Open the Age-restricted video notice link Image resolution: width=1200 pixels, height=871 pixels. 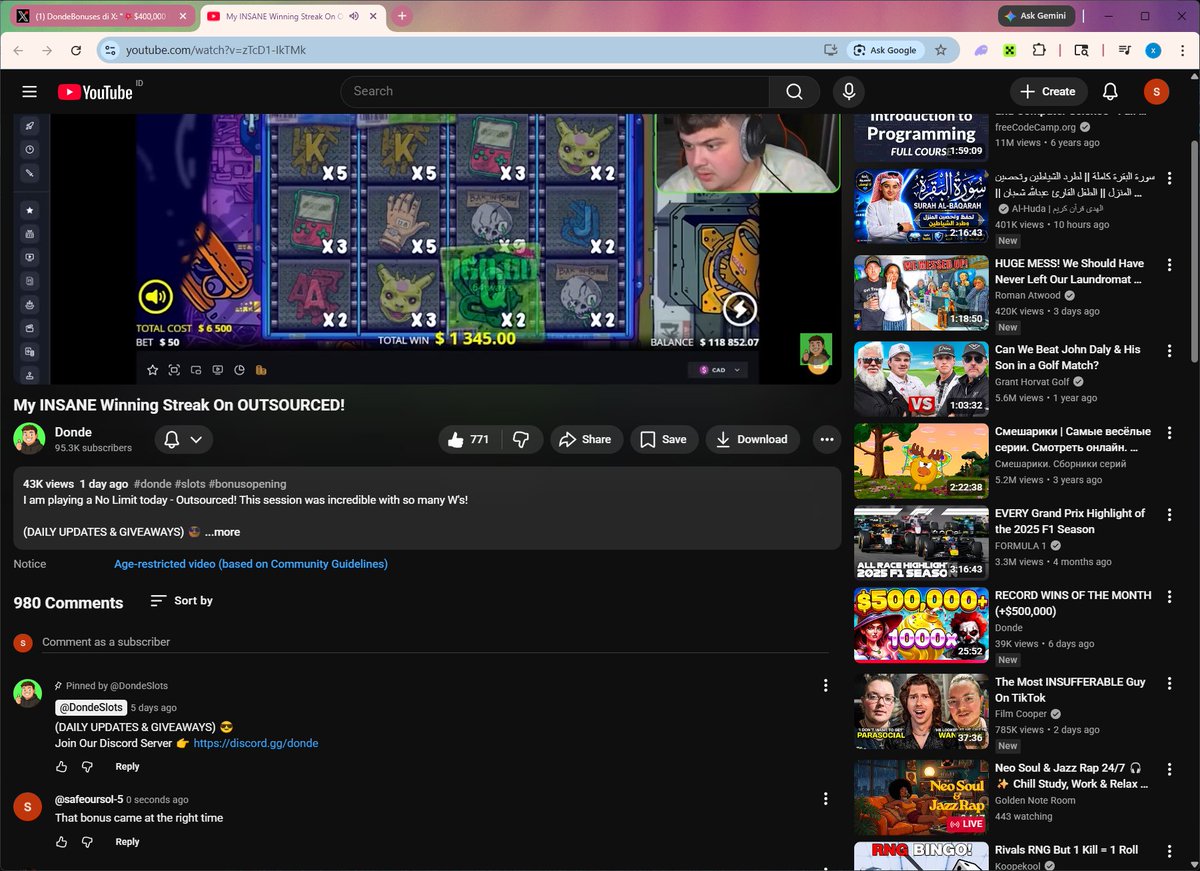[x=251, y=564]
